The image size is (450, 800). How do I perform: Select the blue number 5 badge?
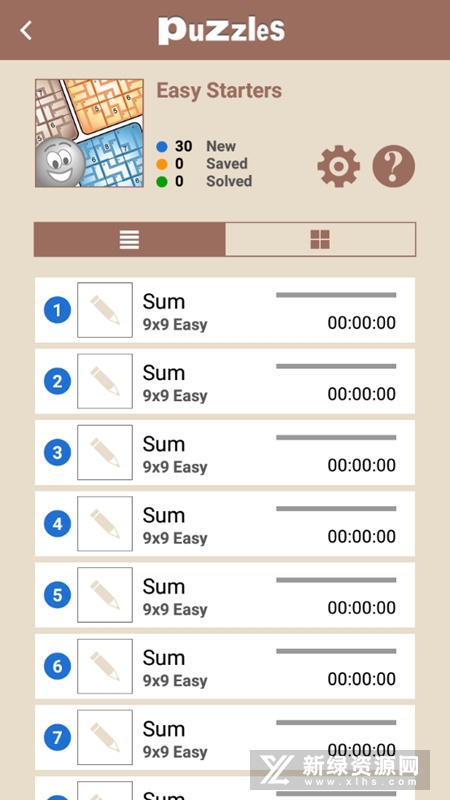57,595
